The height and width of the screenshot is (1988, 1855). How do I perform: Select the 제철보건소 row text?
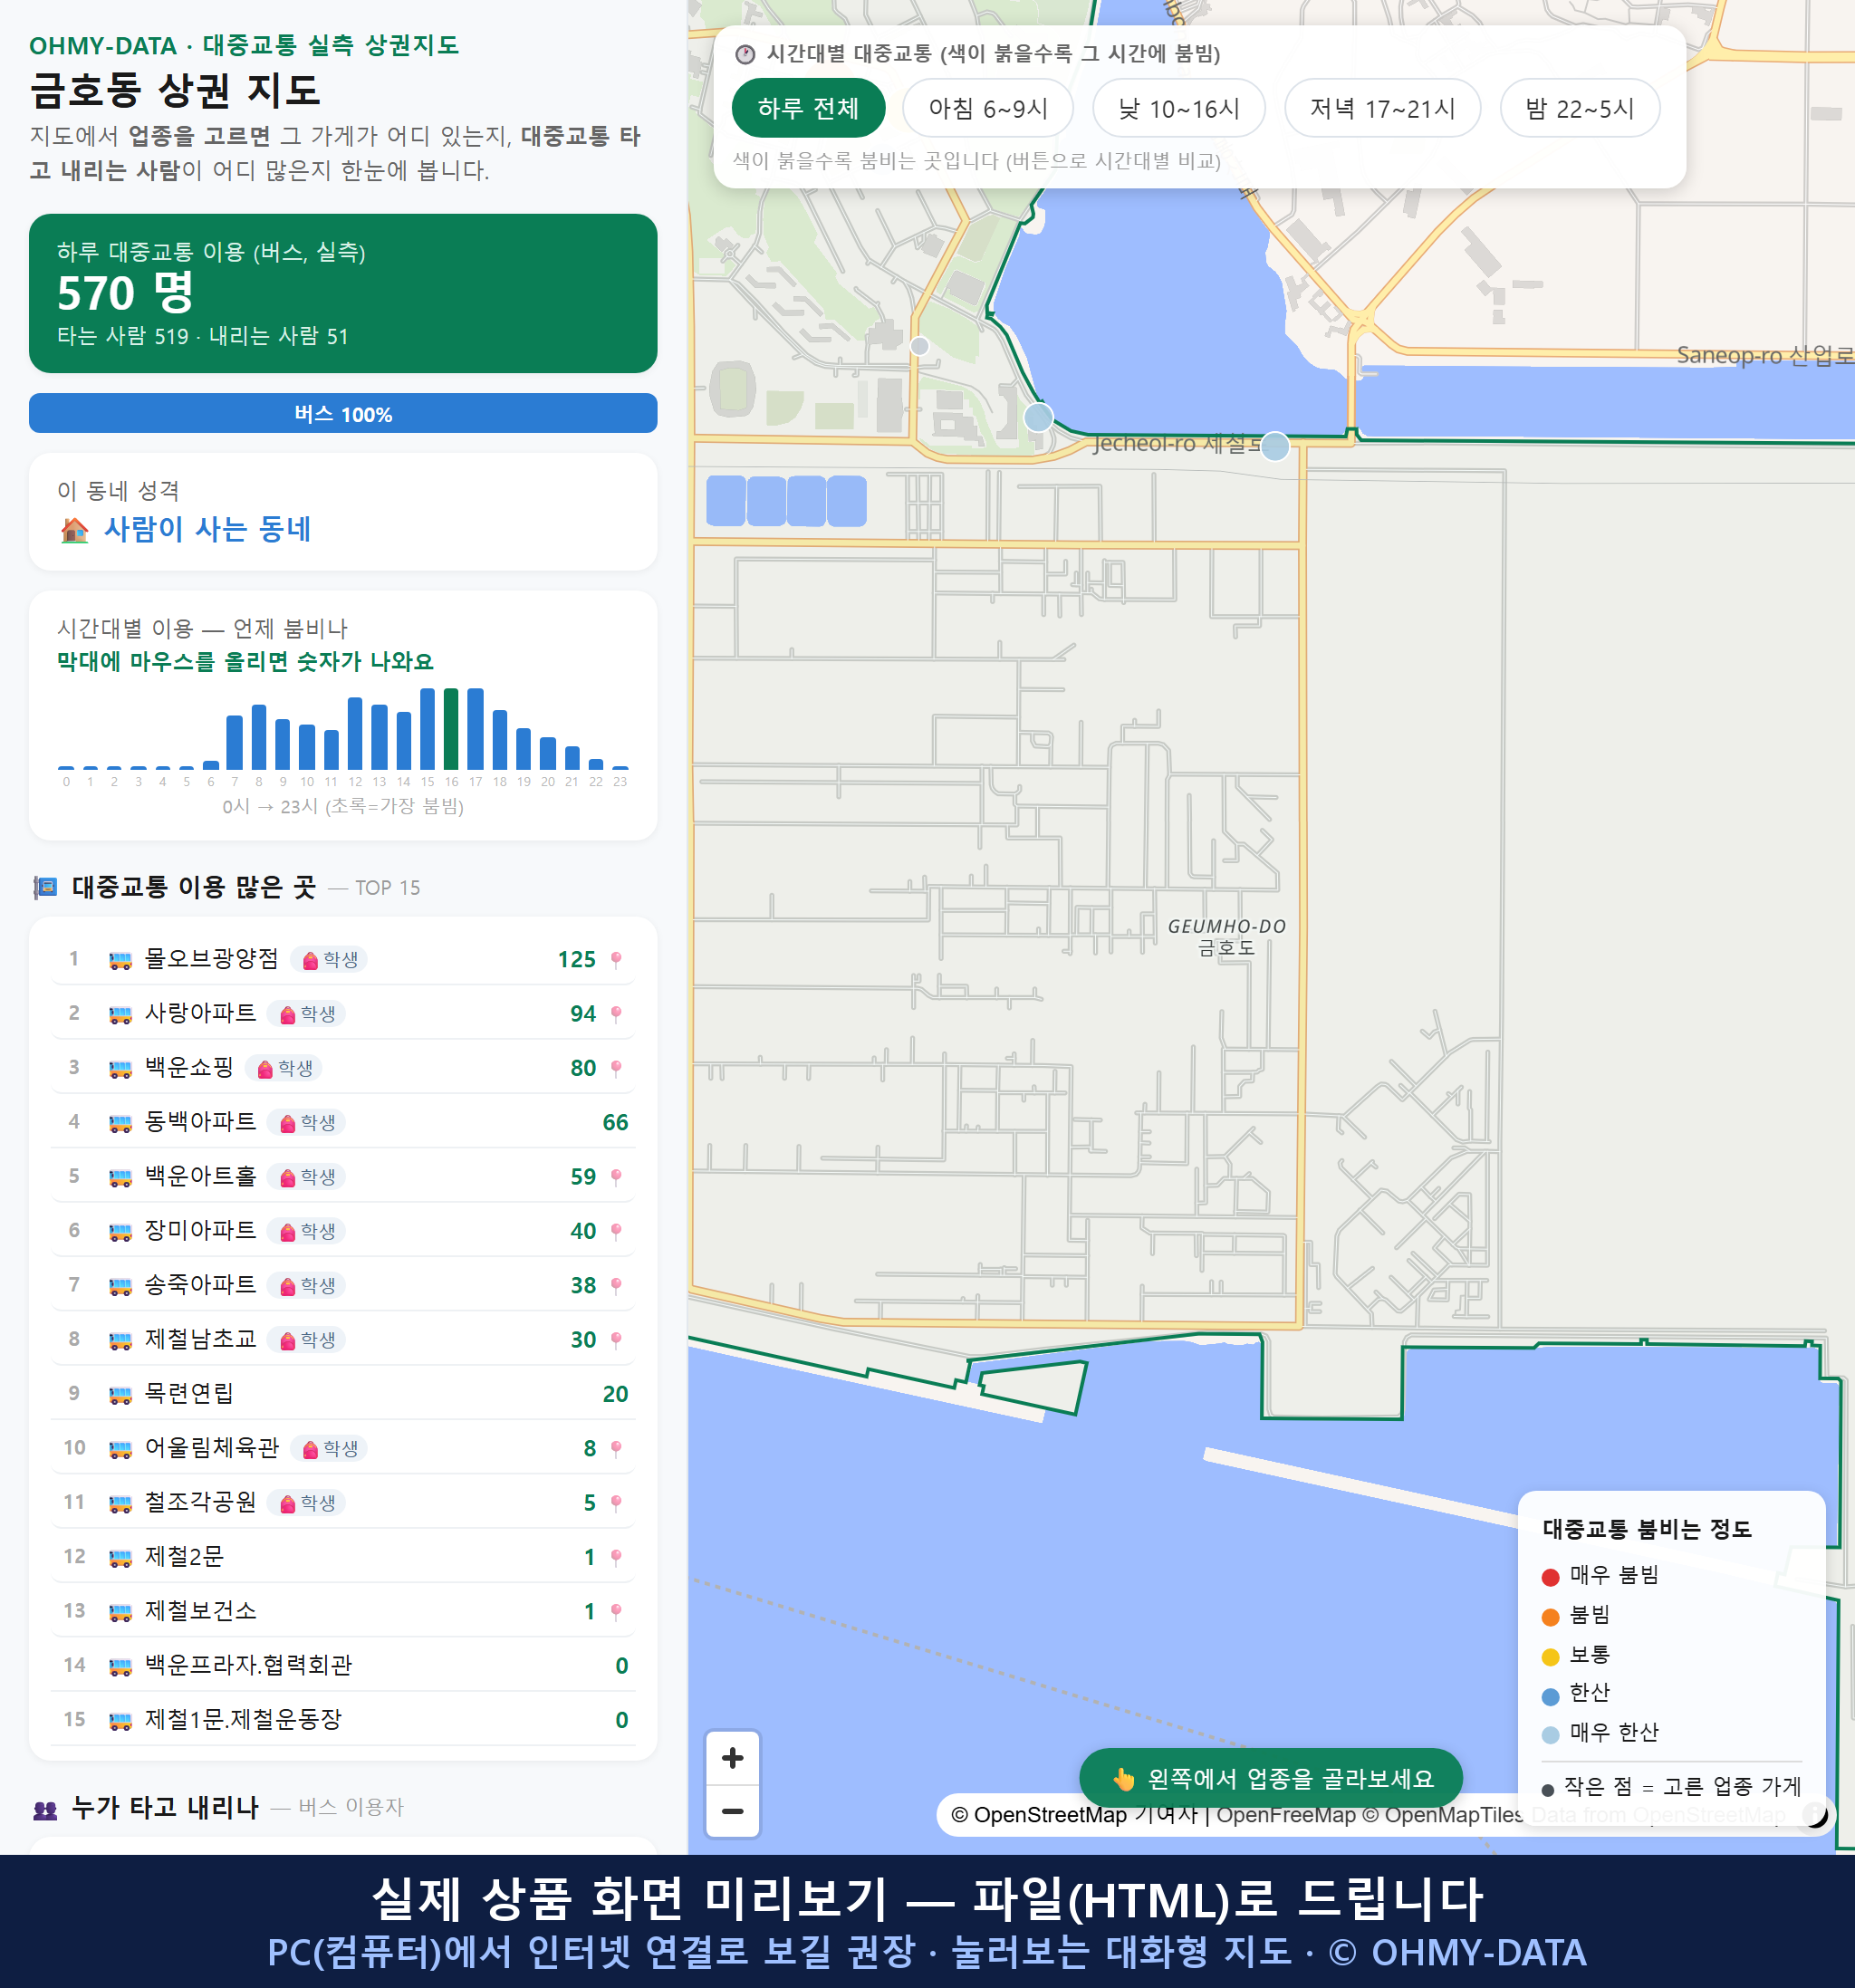[201, 1611]
